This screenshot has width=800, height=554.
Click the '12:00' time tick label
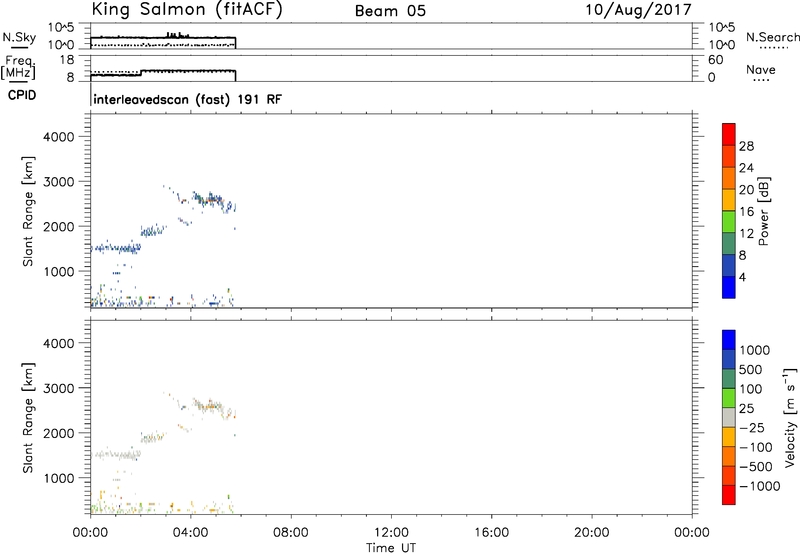coord(391,533)
